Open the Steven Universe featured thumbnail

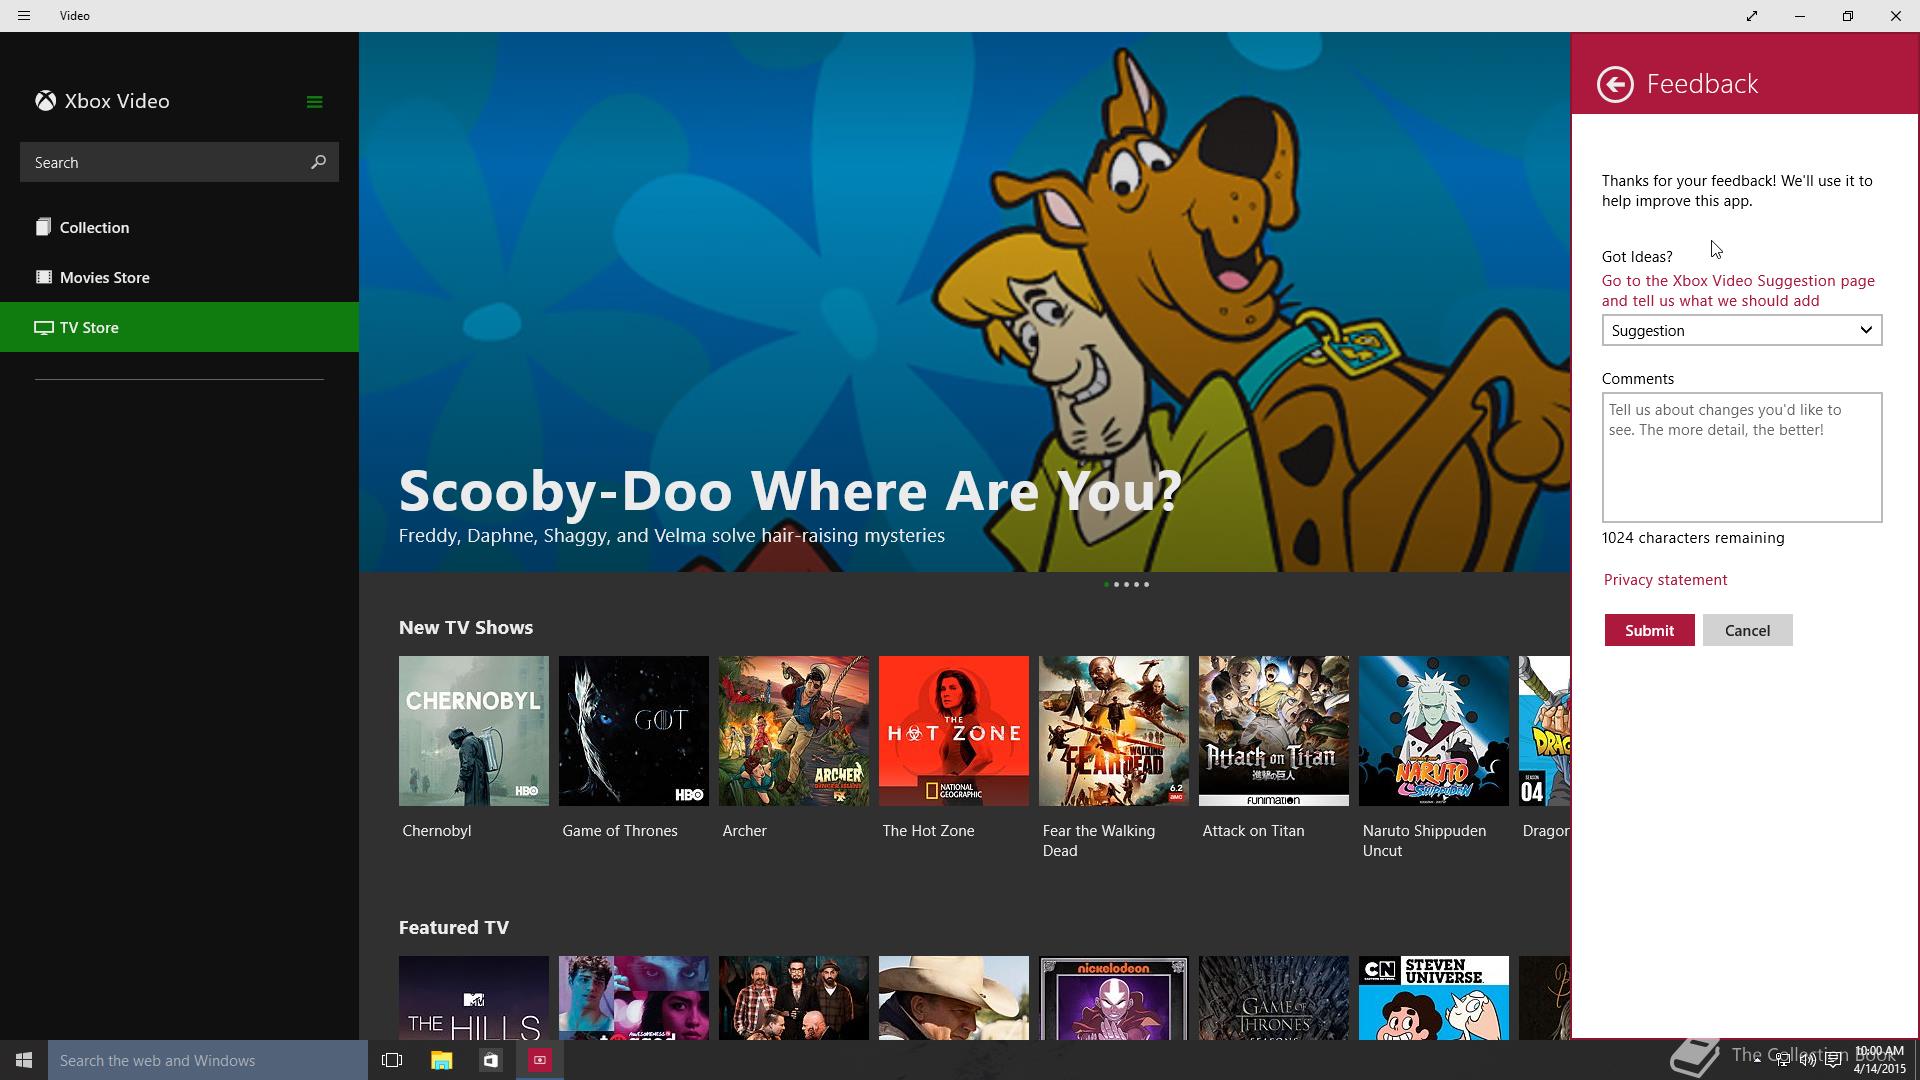(1434, 998)
